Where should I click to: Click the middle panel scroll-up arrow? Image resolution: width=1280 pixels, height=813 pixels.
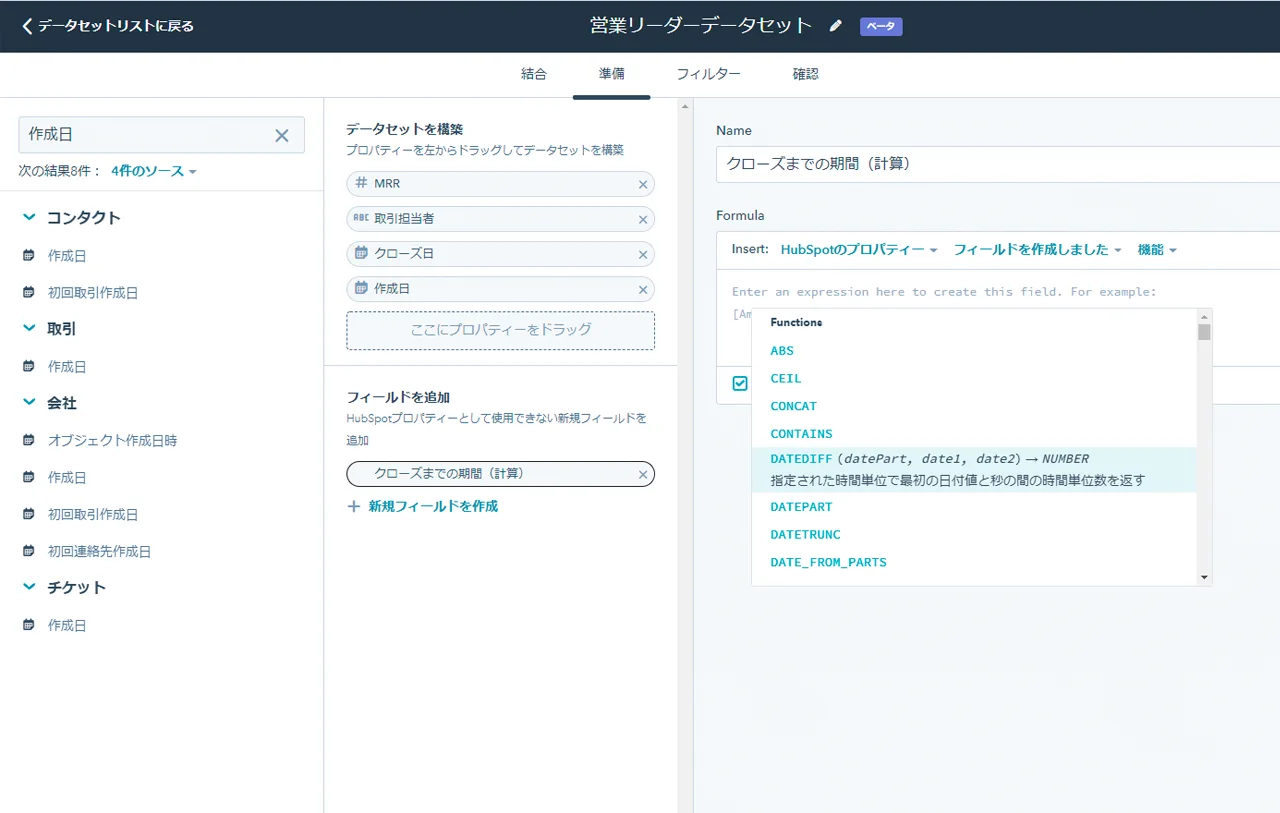pos(685,105)
